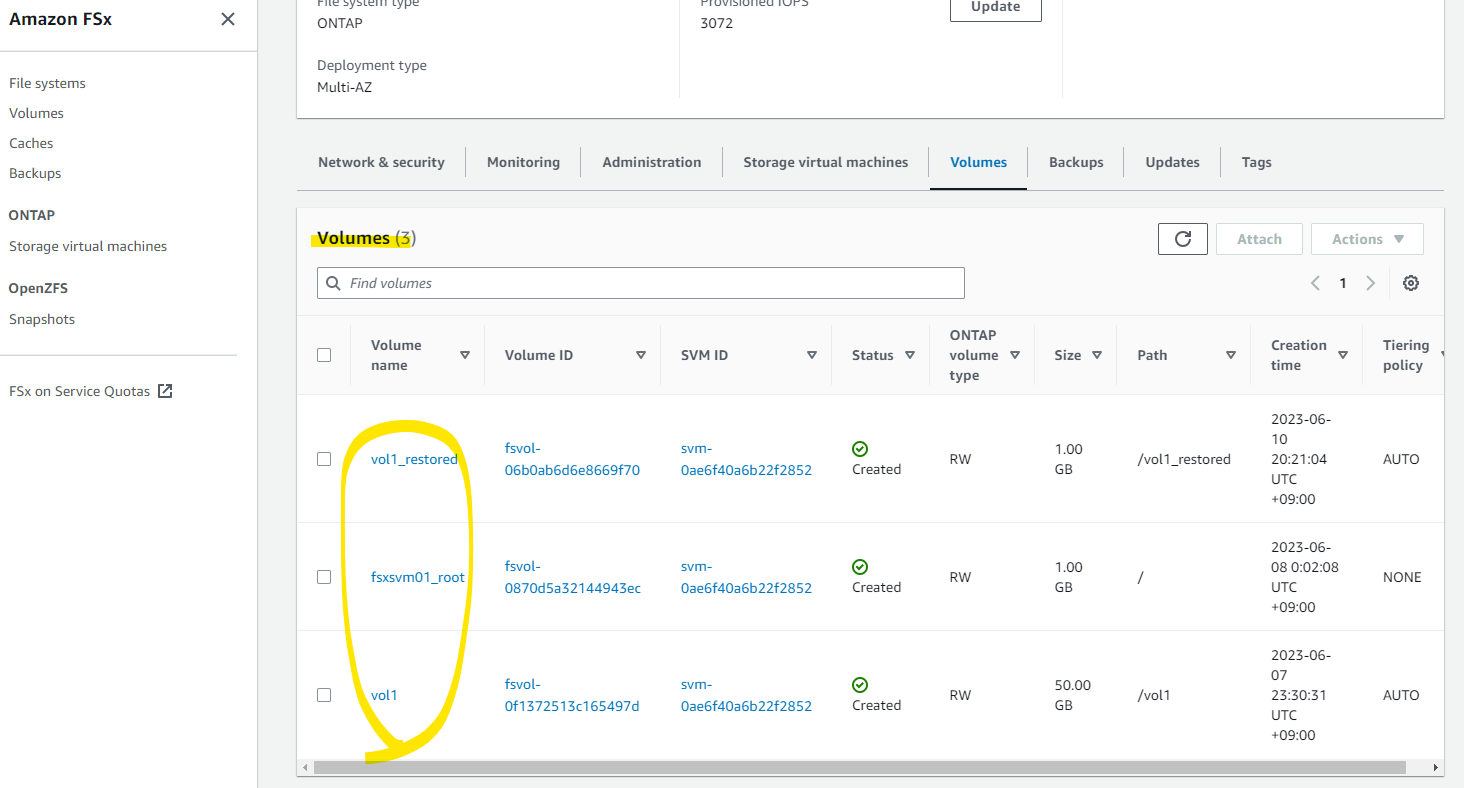Click the table horizontal scrollbar thumb

859,768
